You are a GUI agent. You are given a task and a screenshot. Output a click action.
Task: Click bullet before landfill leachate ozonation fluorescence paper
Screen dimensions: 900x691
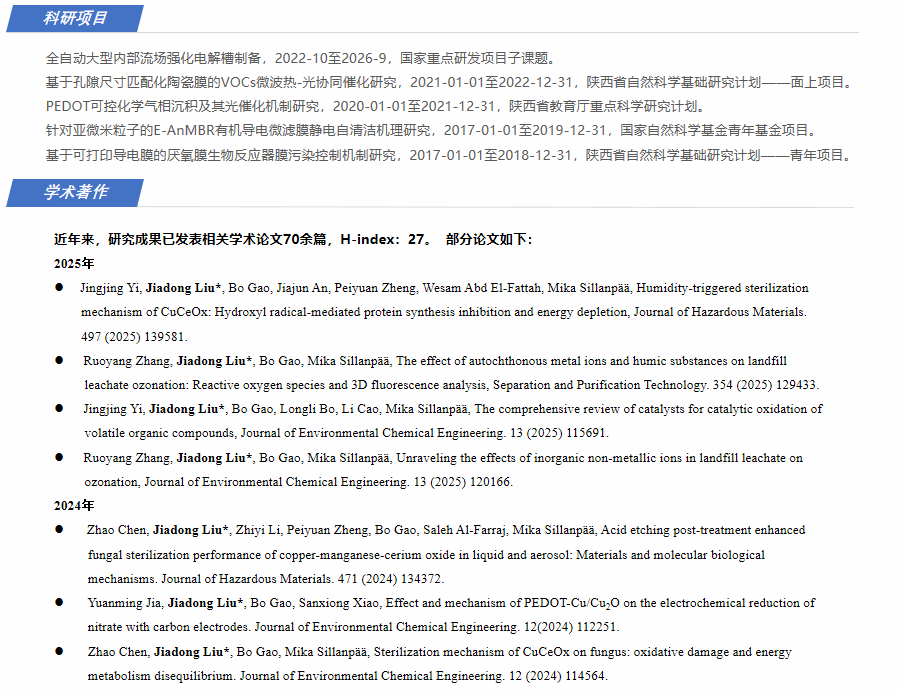click(x=59, y=360)
